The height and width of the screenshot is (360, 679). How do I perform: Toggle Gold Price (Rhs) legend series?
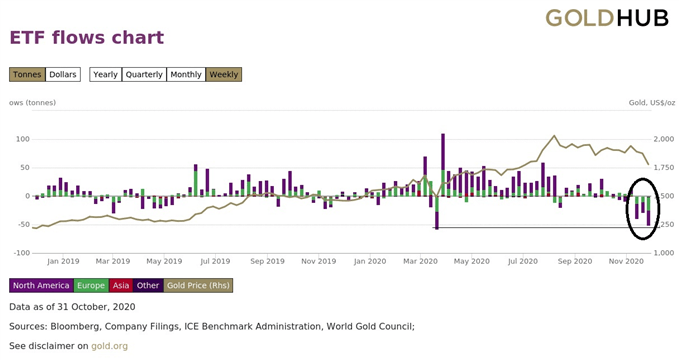pyautogui.click(x=198, y=285)
